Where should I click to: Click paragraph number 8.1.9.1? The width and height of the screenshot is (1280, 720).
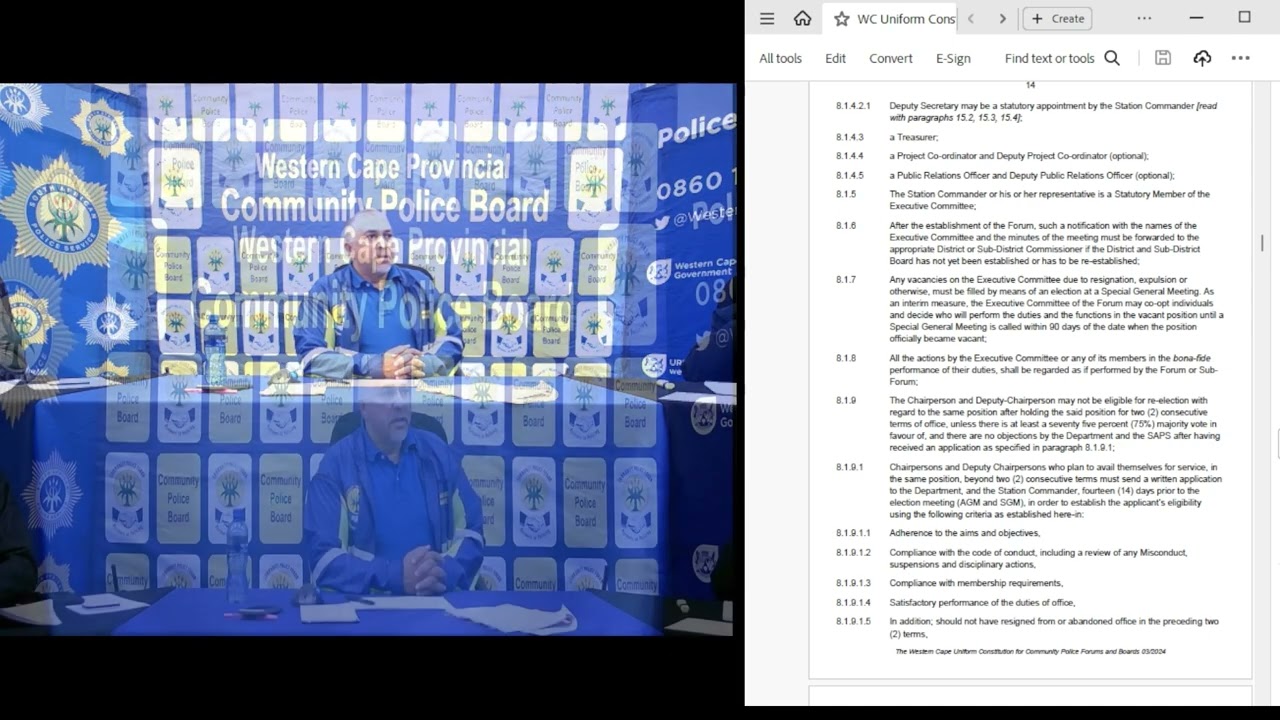pyautogui.click(x=849, y=467)
